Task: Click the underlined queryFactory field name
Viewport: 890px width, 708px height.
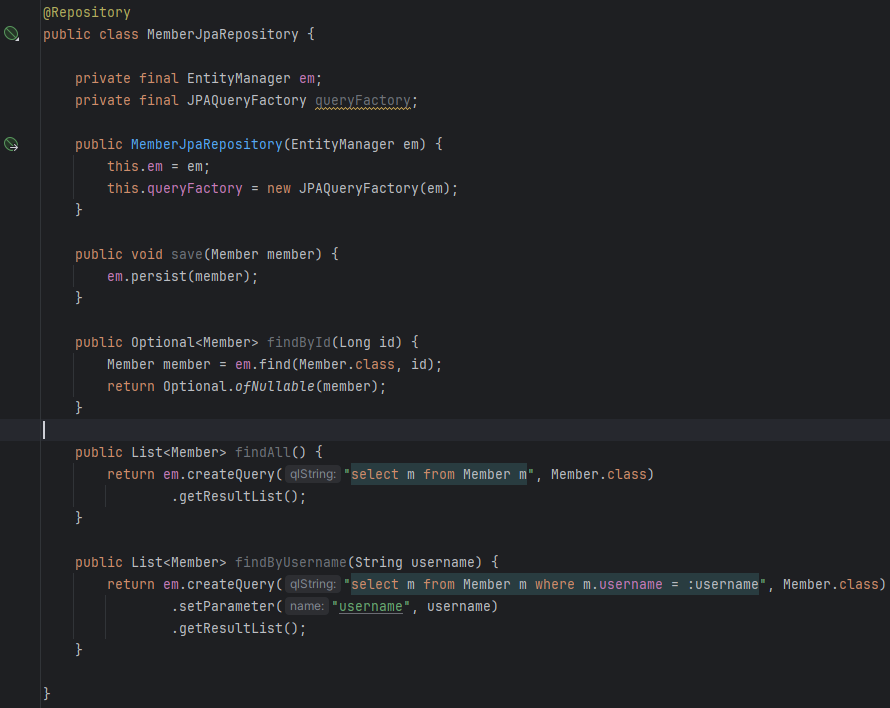Action: (363, 100)
